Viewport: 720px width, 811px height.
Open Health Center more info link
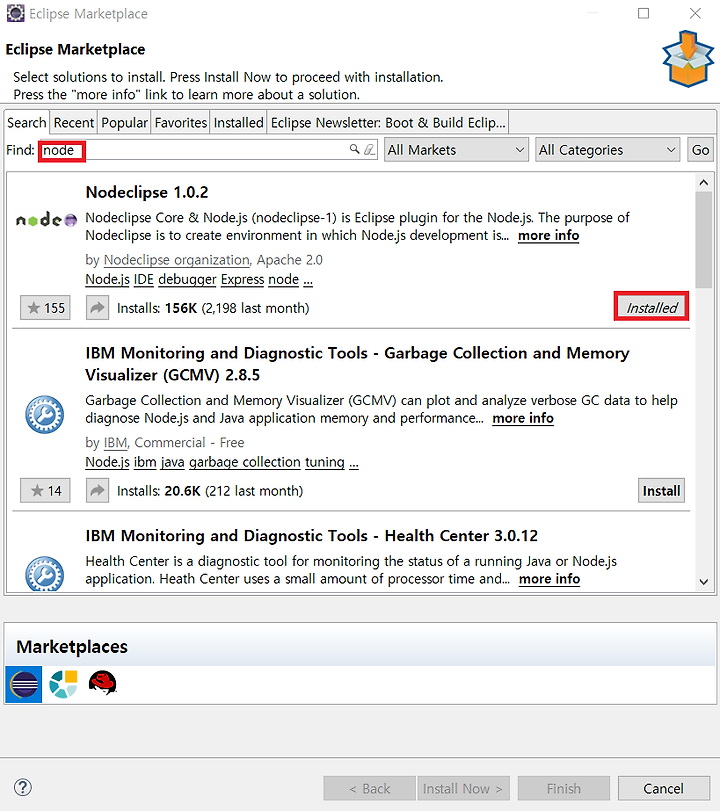point(549,579)
